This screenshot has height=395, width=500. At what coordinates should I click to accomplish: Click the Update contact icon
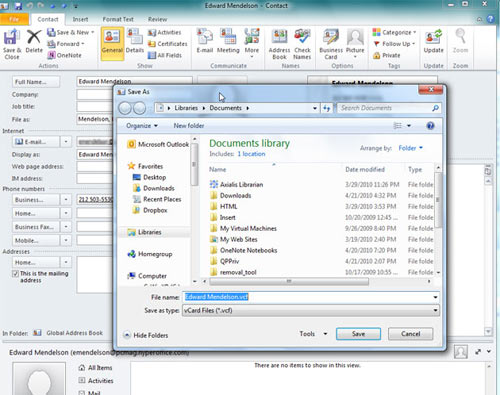pos(433,41)
